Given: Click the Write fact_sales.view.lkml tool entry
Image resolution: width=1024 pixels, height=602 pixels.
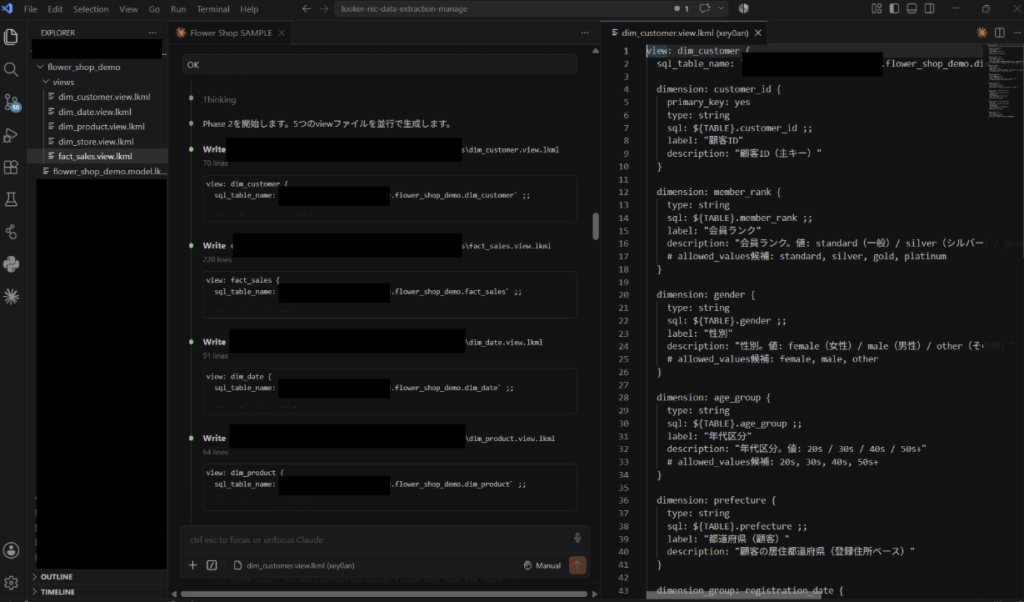Looking at the screenshot, I should [x=377, y=246].
